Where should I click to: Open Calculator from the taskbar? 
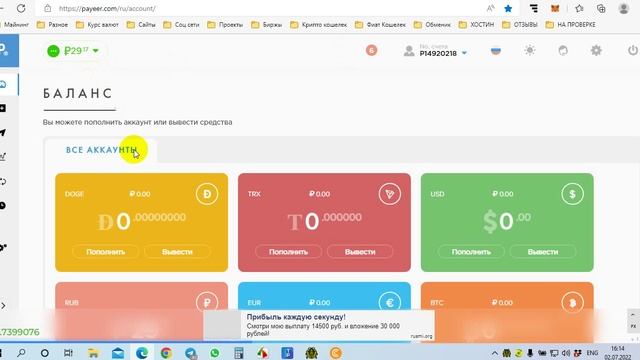coord(239,353)
